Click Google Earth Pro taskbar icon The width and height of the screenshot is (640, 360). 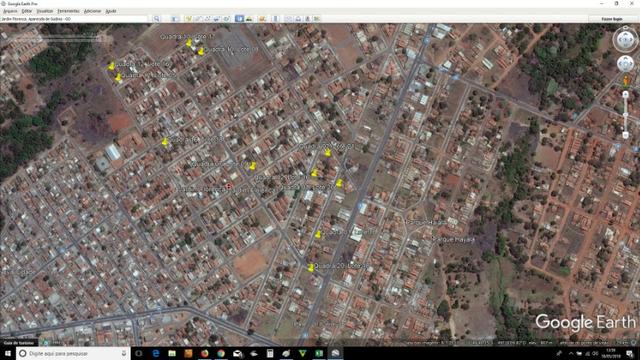click(335, 353)
